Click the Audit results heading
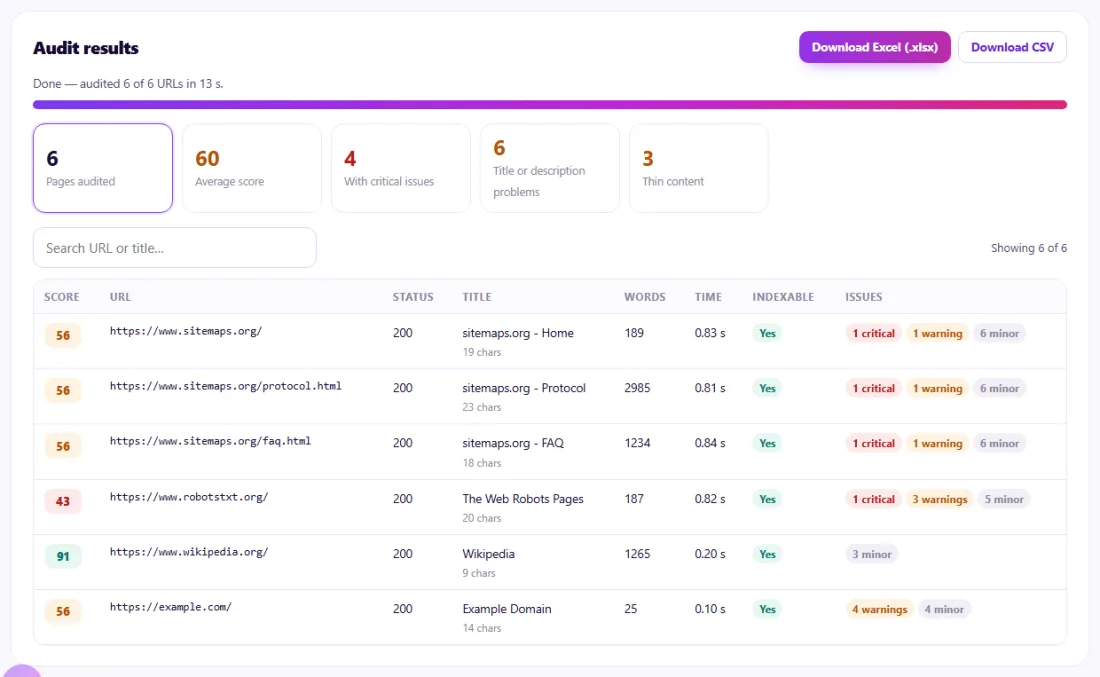1100x677 pixels. click(x=86, y=48)
